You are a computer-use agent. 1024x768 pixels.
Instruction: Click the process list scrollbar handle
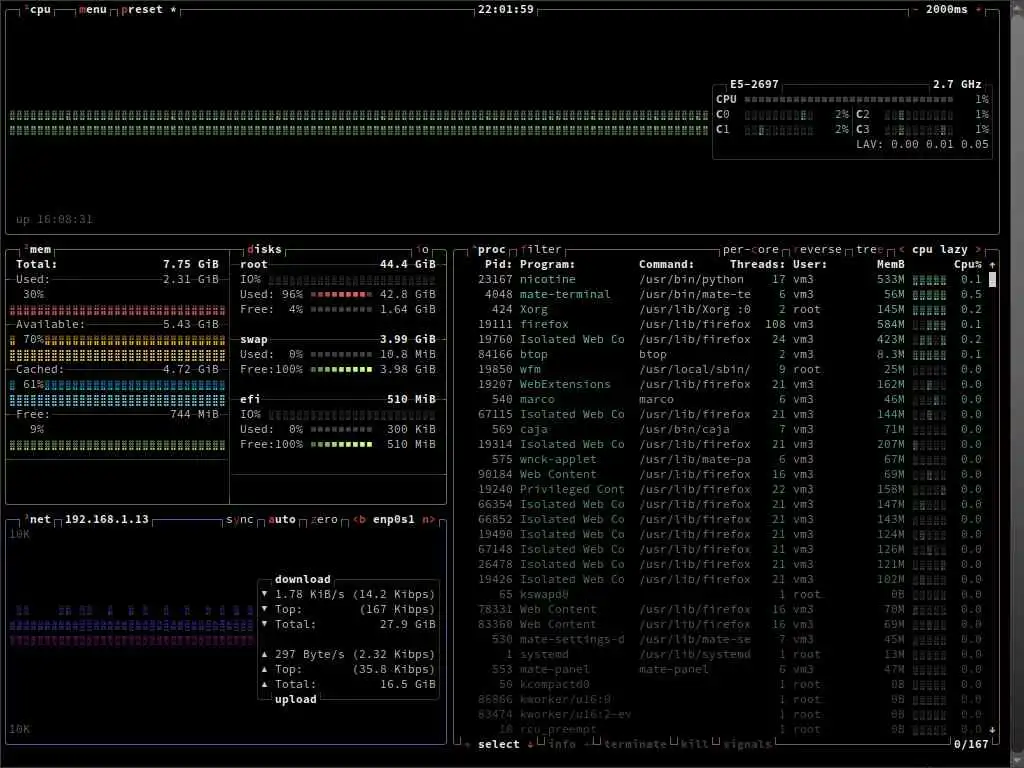(x=993, y=280)
